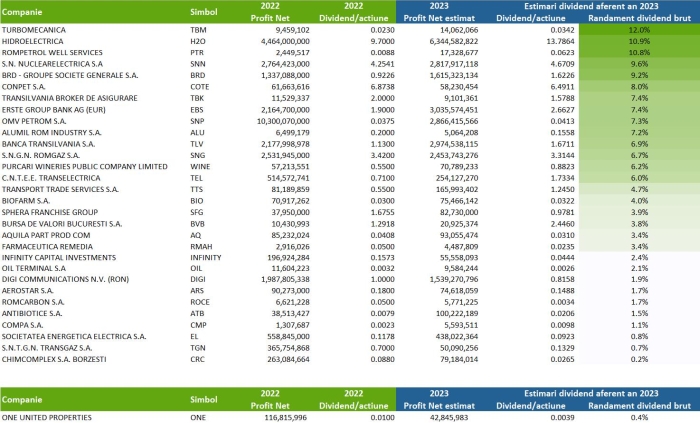
Task: Select ROMPETROL WELL SERVICES cell
Action: coord(52,52)
